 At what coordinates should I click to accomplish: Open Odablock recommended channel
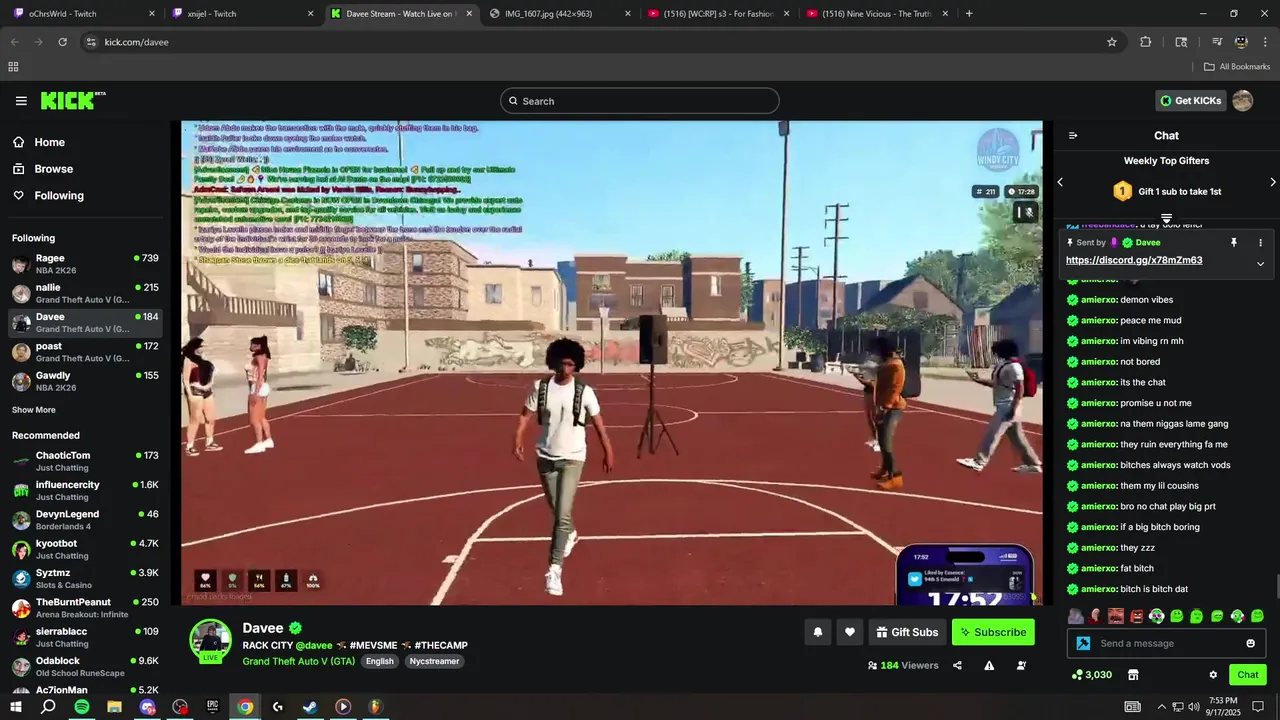[x=85, y=666]
